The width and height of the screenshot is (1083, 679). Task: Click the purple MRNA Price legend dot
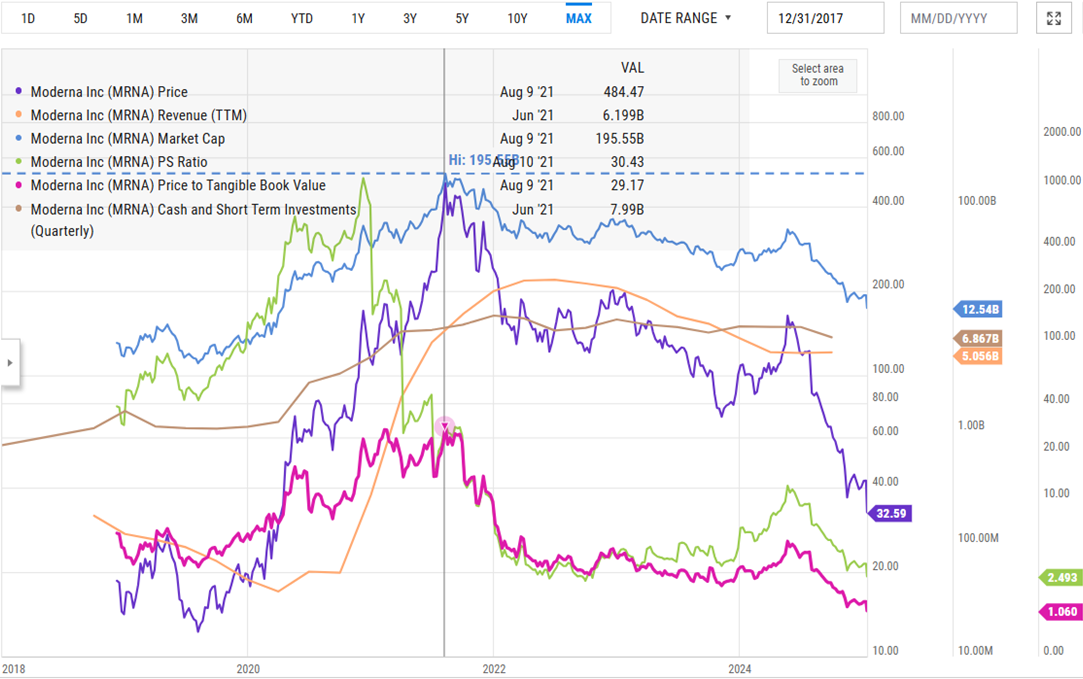[20, 92]
